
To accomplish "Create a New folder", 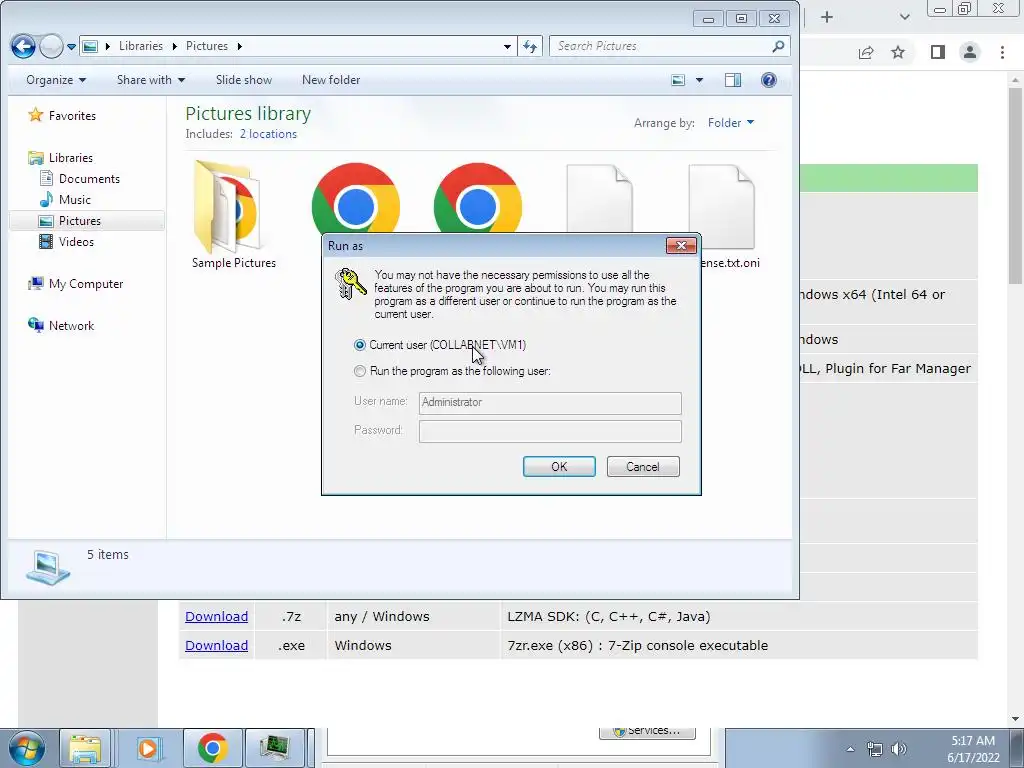I will (331, 80).
